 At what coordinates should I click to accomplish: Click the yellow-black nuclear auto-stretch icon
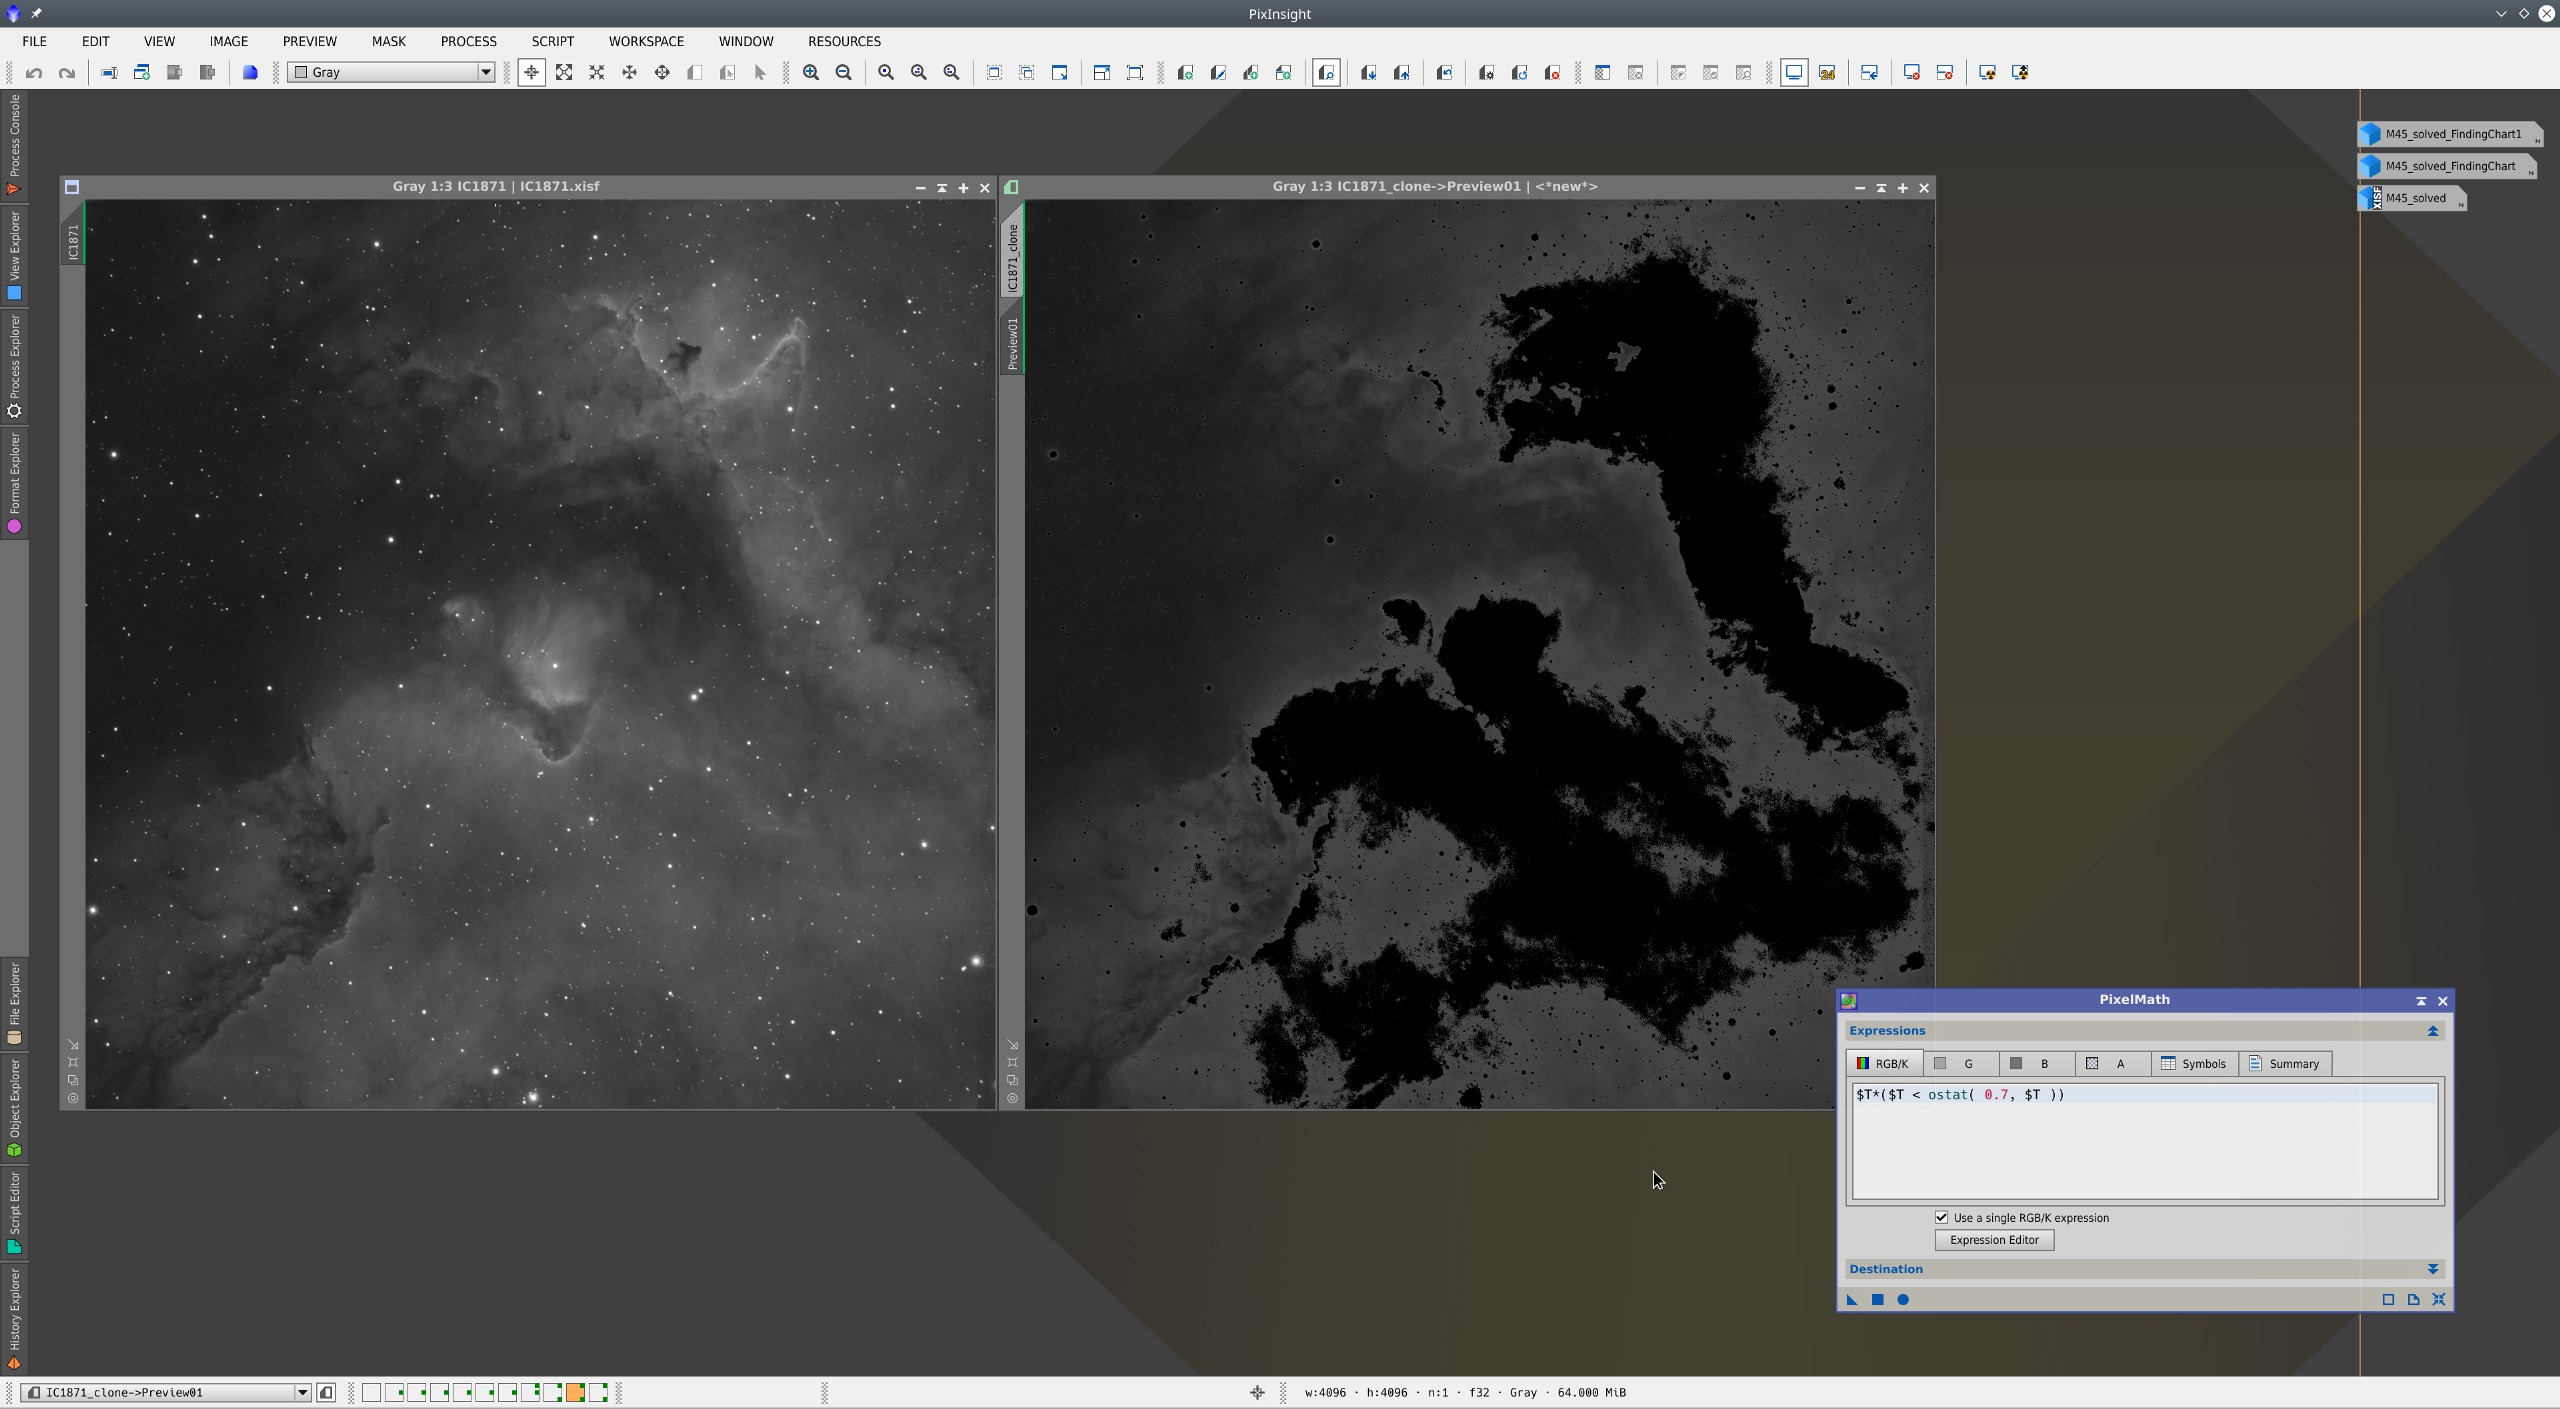[1987, 72]
